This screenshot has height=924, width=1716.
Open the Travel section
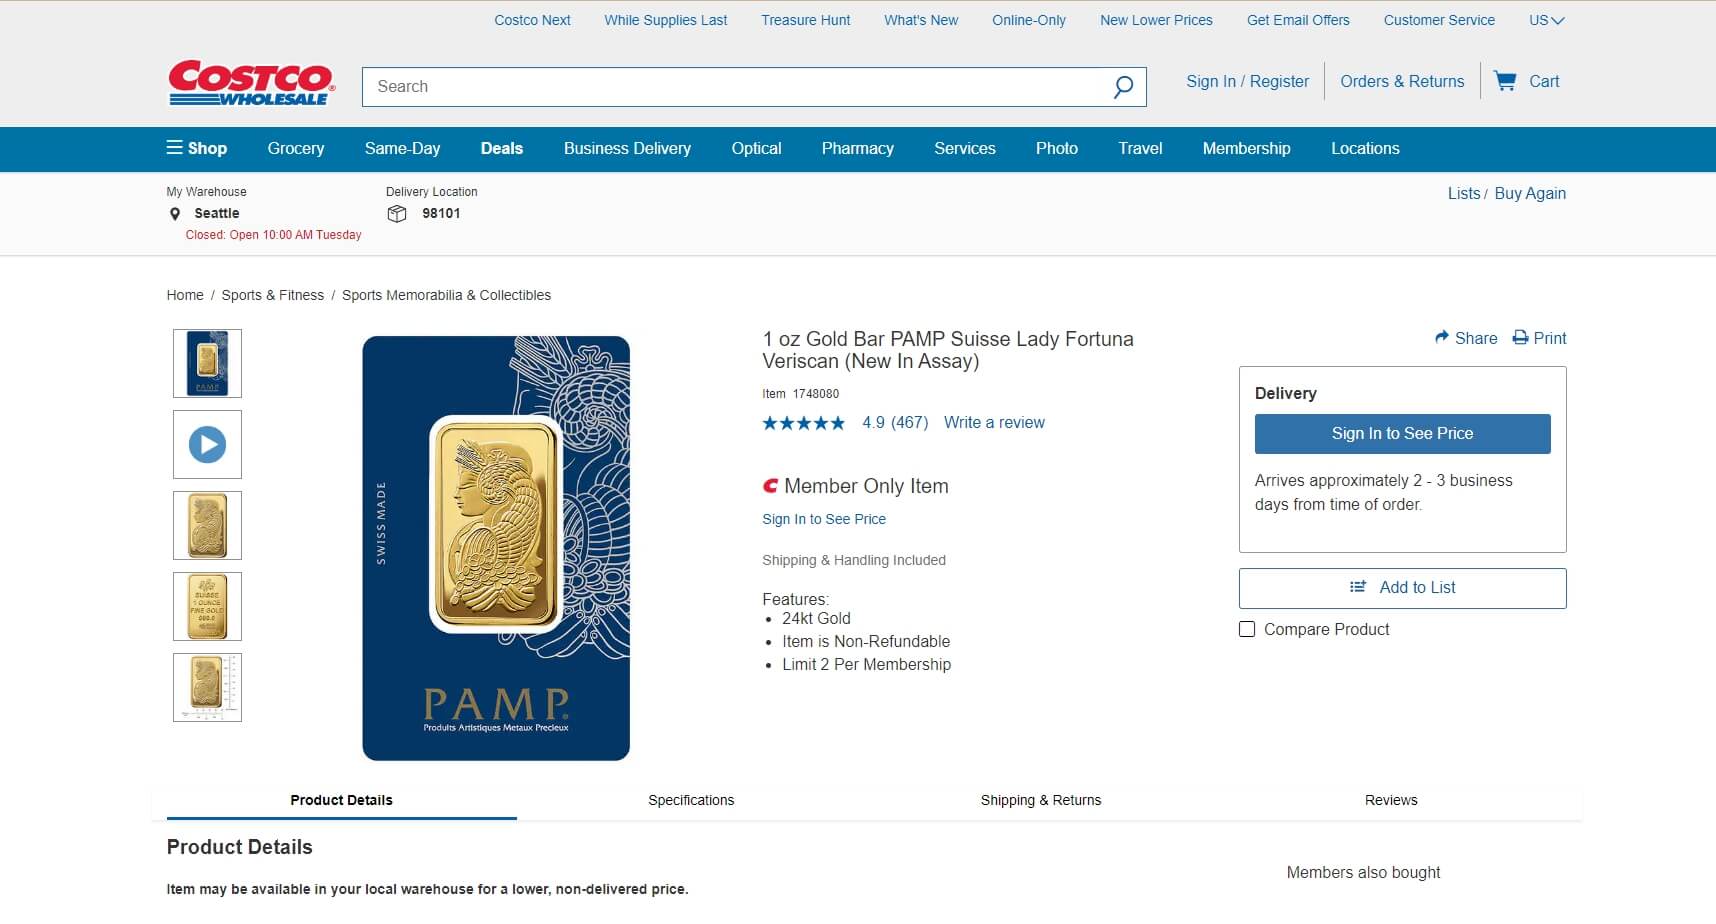[1139, 148]
